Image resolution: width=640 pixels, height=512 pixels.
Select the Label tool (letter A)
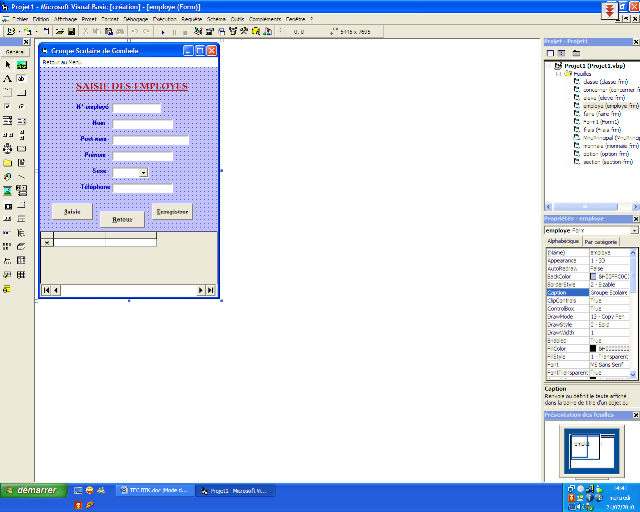(8, 78)
